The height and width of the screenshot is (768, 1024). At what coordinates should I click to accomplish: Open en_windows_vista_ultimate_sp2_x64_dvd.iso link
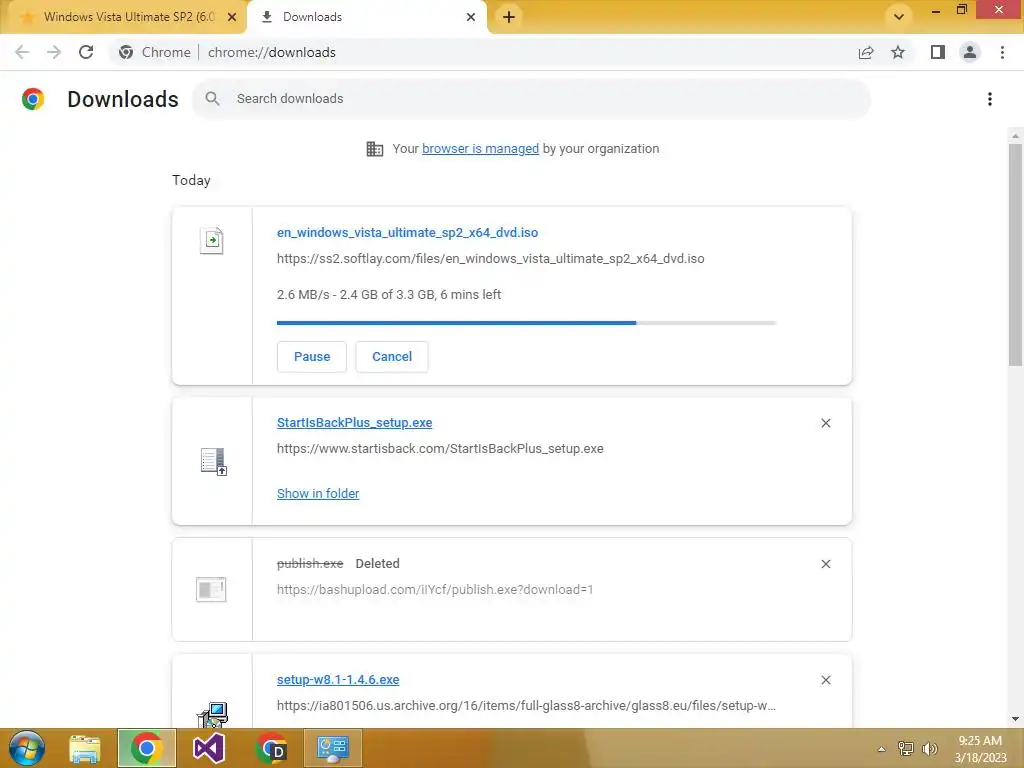[408, 232]
